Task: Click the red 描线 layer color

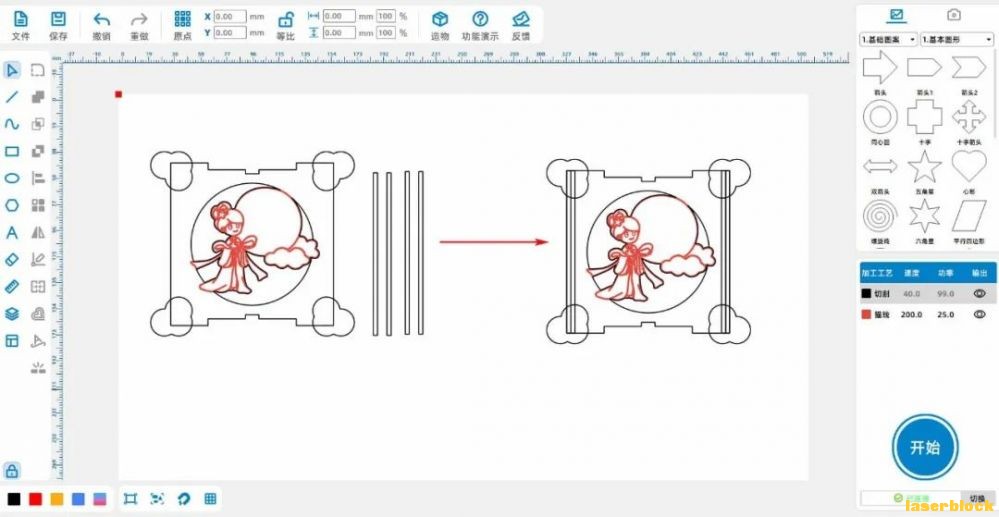Action: tap(866, 314)
